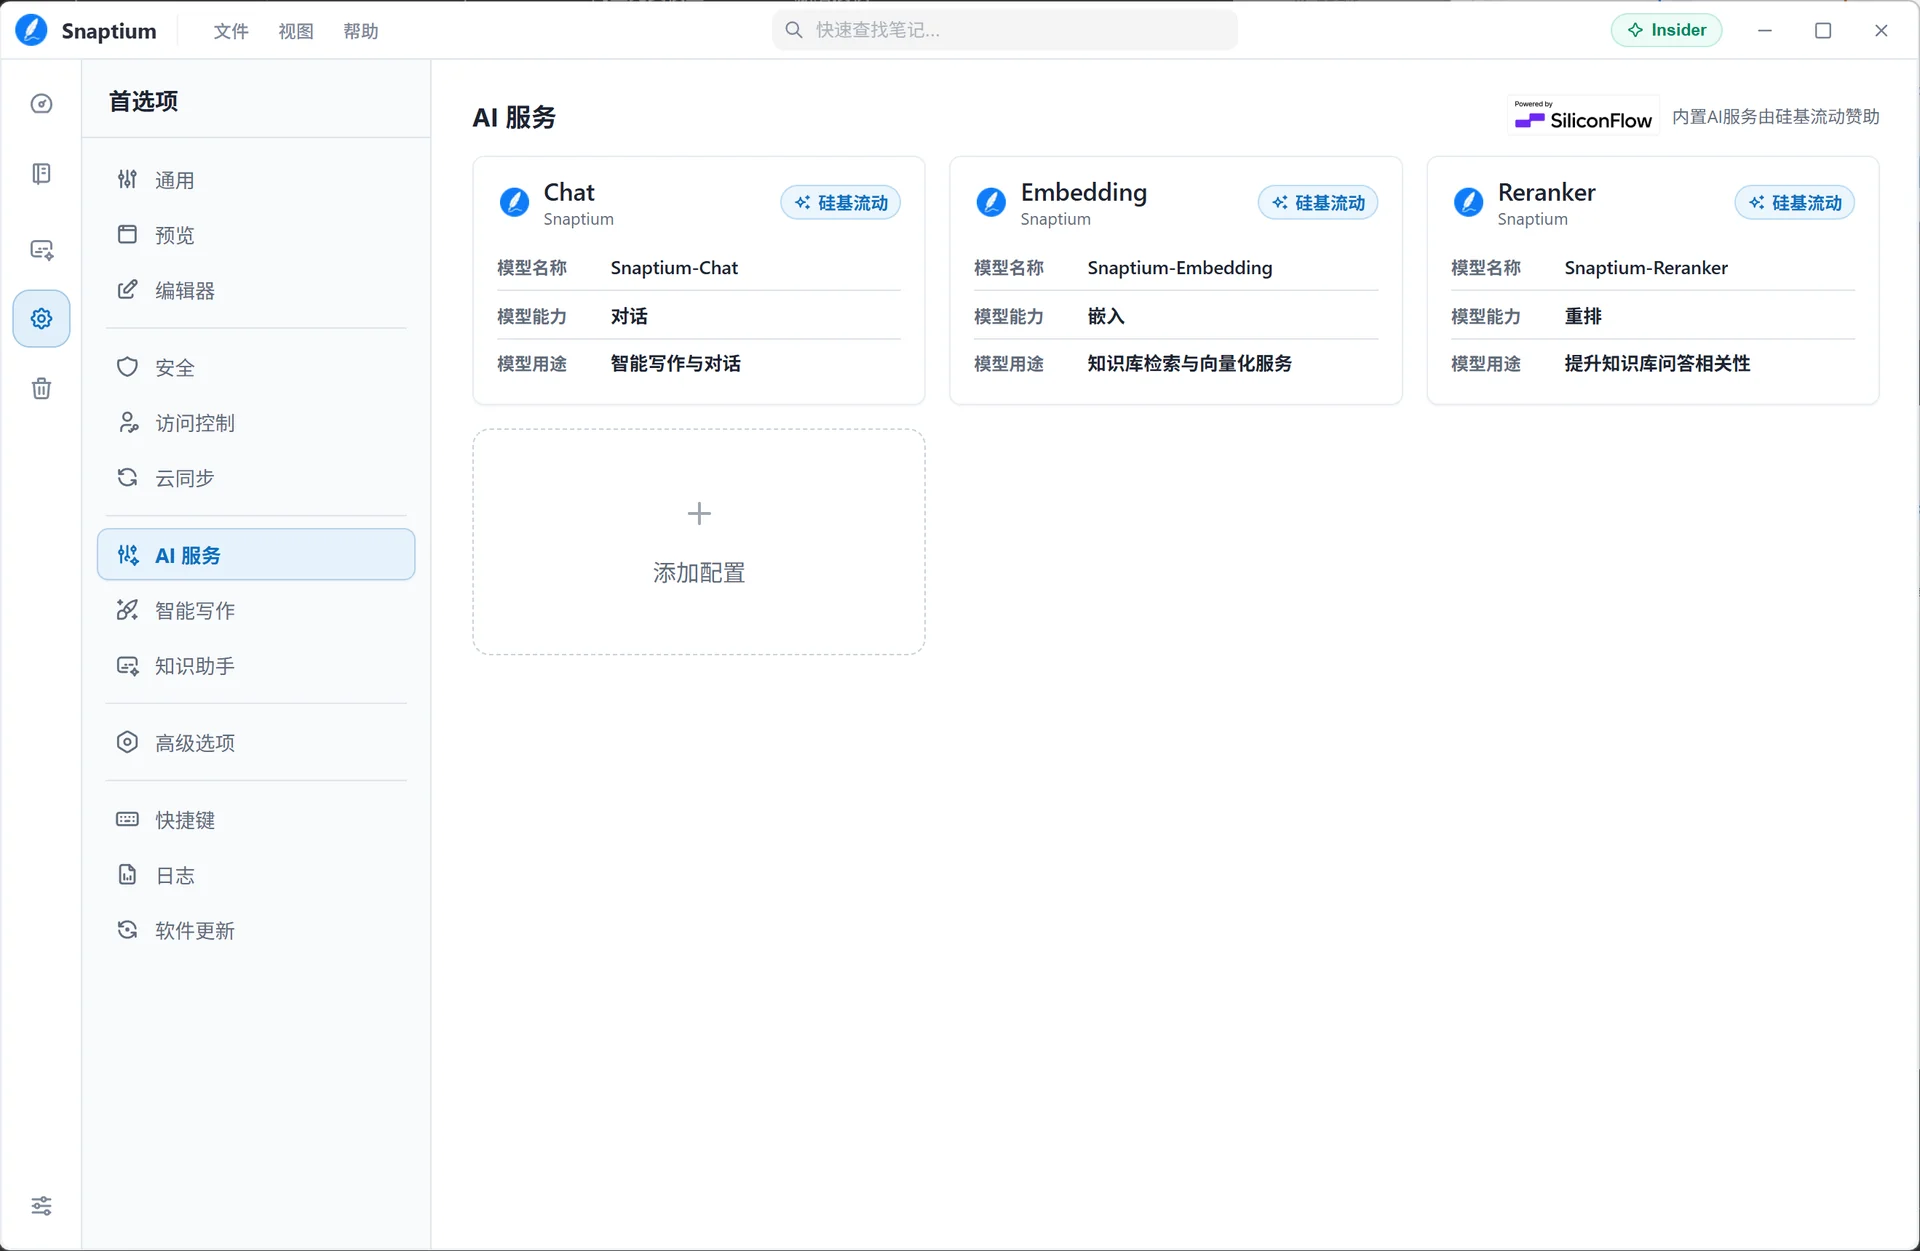Click the 首选项 panel heading
Screen dimensions: 1920x1251
pos(143,101)
